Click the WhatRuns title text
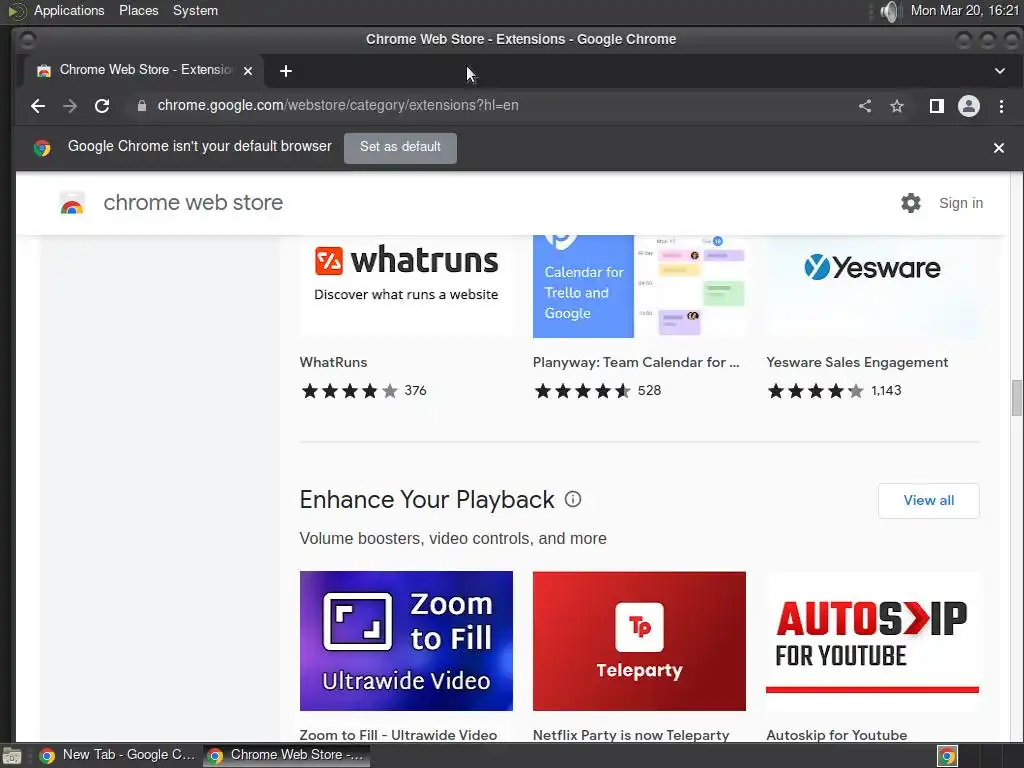Viewport: 1024px width, 768px height. (333, 362)
